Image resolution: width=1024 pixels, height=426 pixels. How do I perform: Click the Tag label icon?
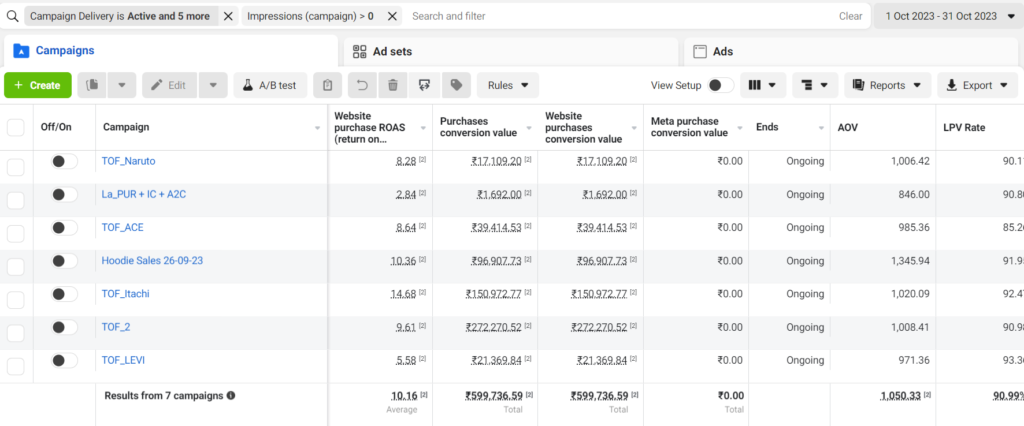pos(456,85)
